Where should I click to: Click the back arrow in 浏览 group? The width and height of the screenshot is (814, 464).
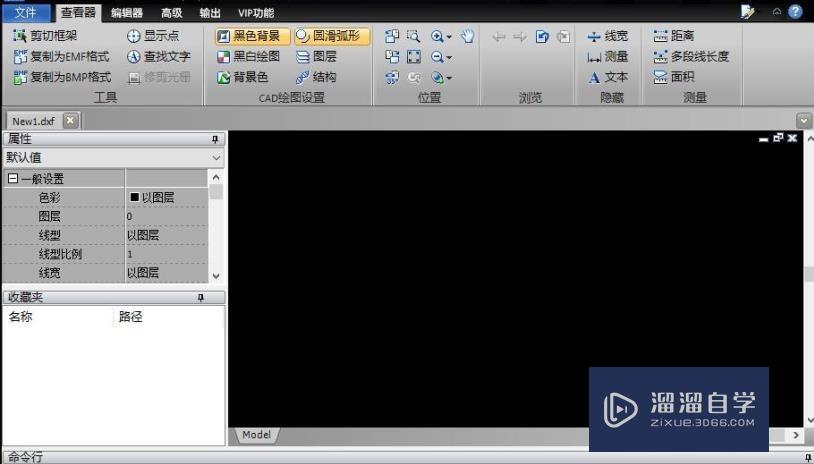498,36
